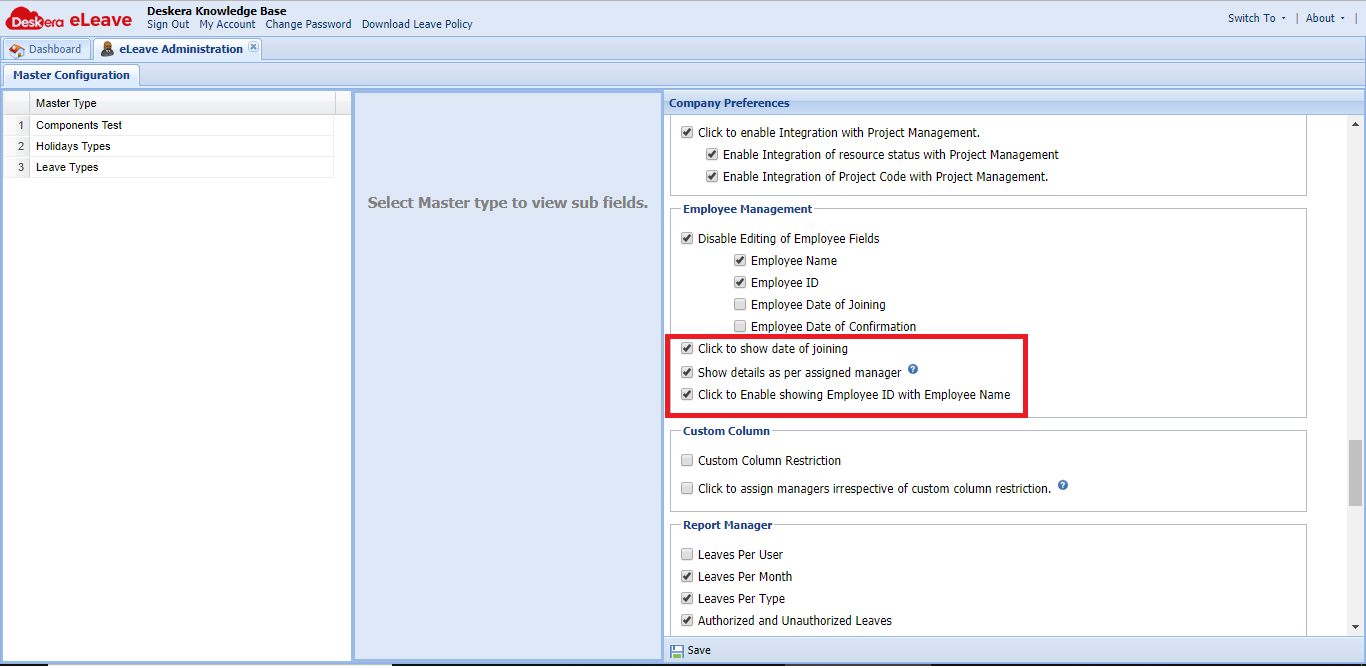Select the Leave Types row
Screen dimensions: 1366x668
[168, 167]
